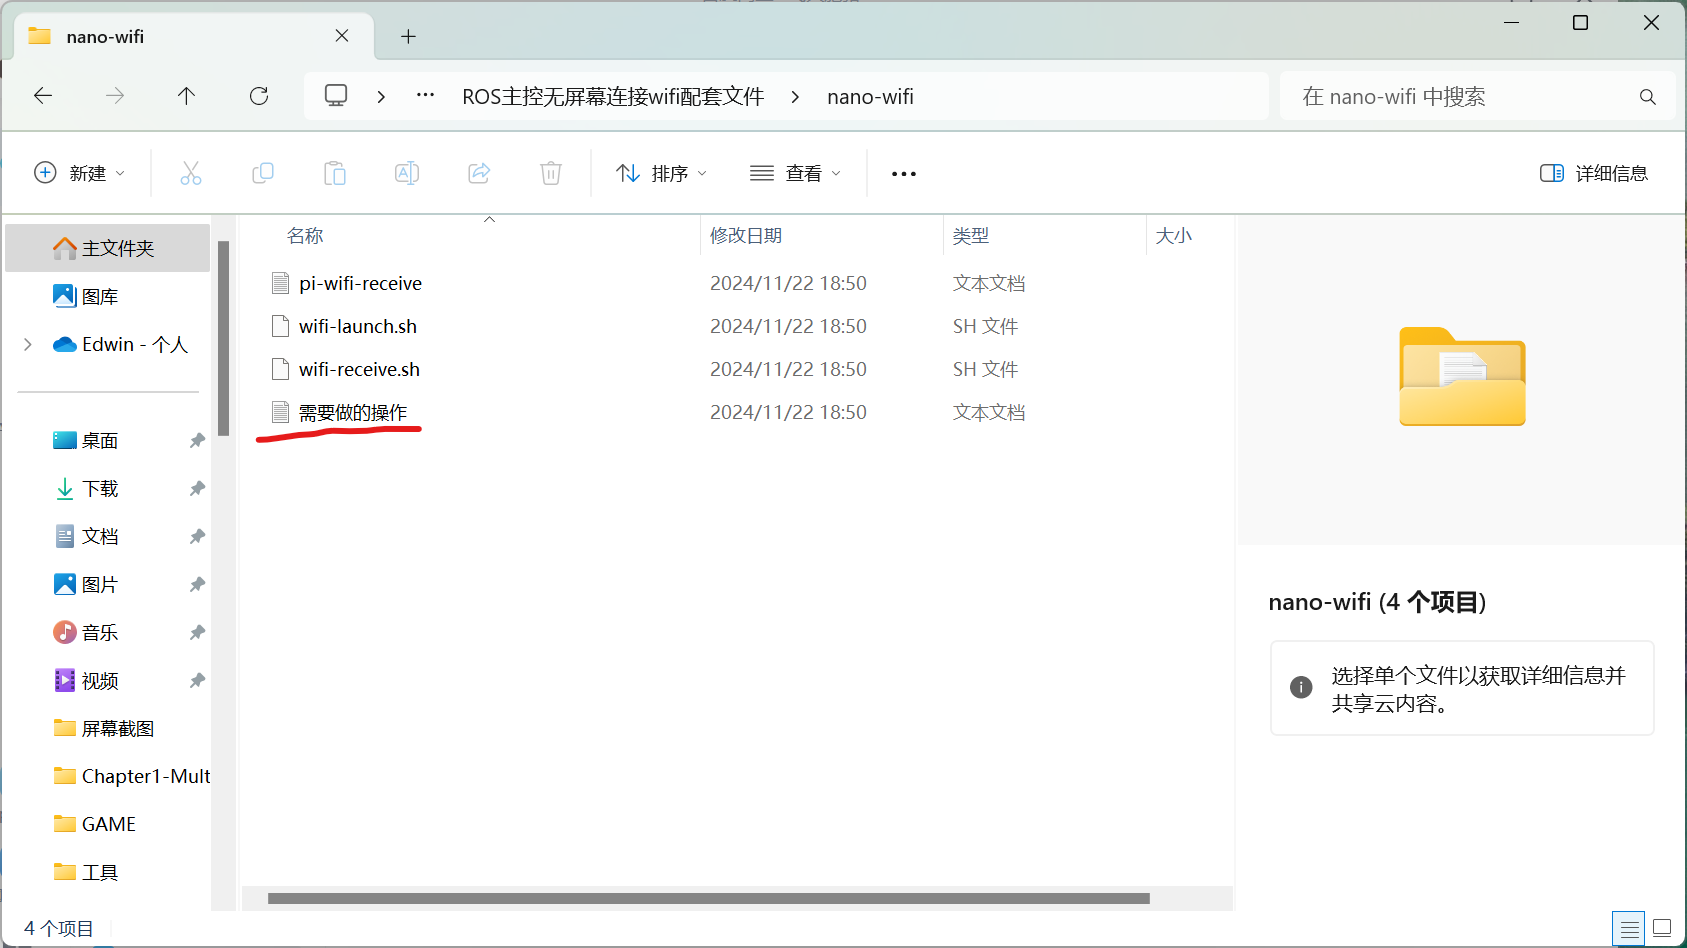Click the Rename icon in toolbar

pos(407,173)
